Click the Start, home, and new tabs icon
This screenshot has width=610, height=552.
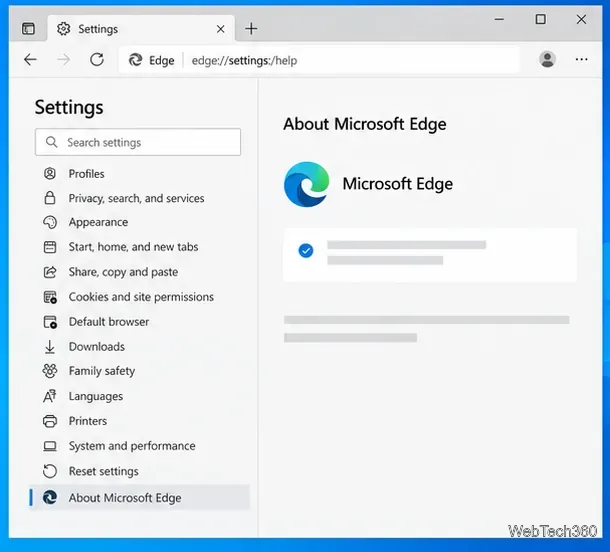pos(50,247)
